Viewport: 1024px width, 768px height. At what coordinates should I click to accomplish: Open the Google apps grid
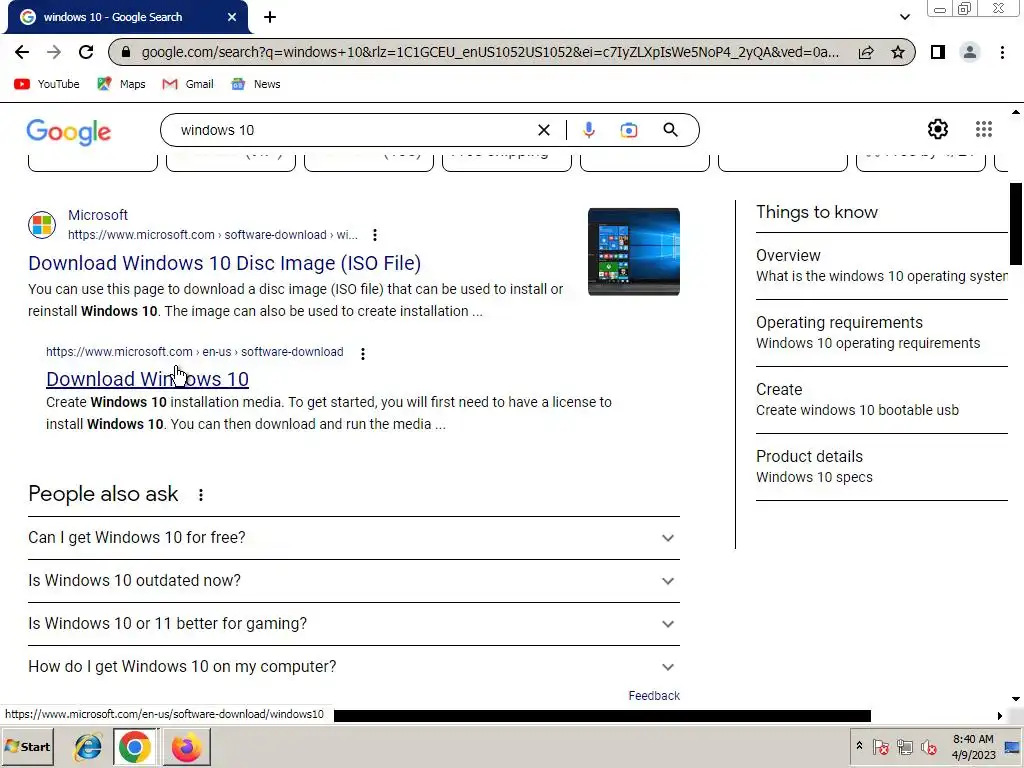984,129
